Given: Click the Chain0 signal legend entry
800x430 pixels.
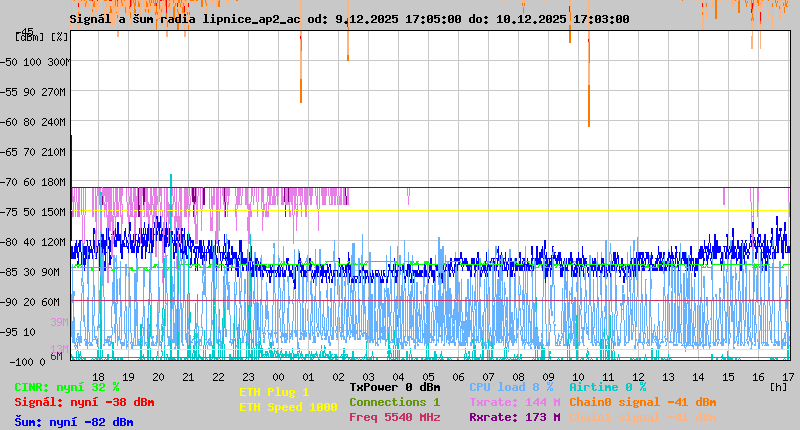Looking at the screenshot, I should 642,402.
